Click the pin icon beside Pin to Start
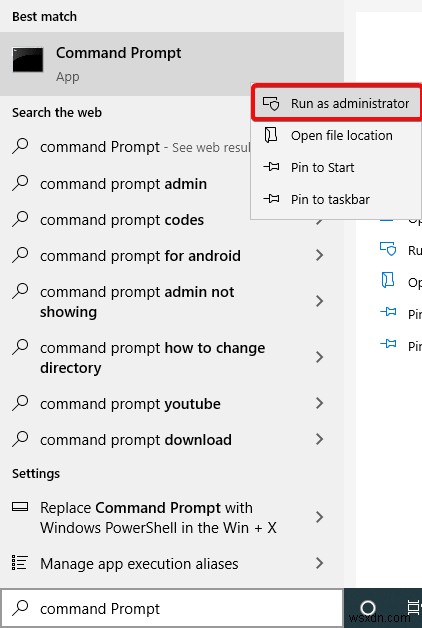 click(x=271, y=167)
